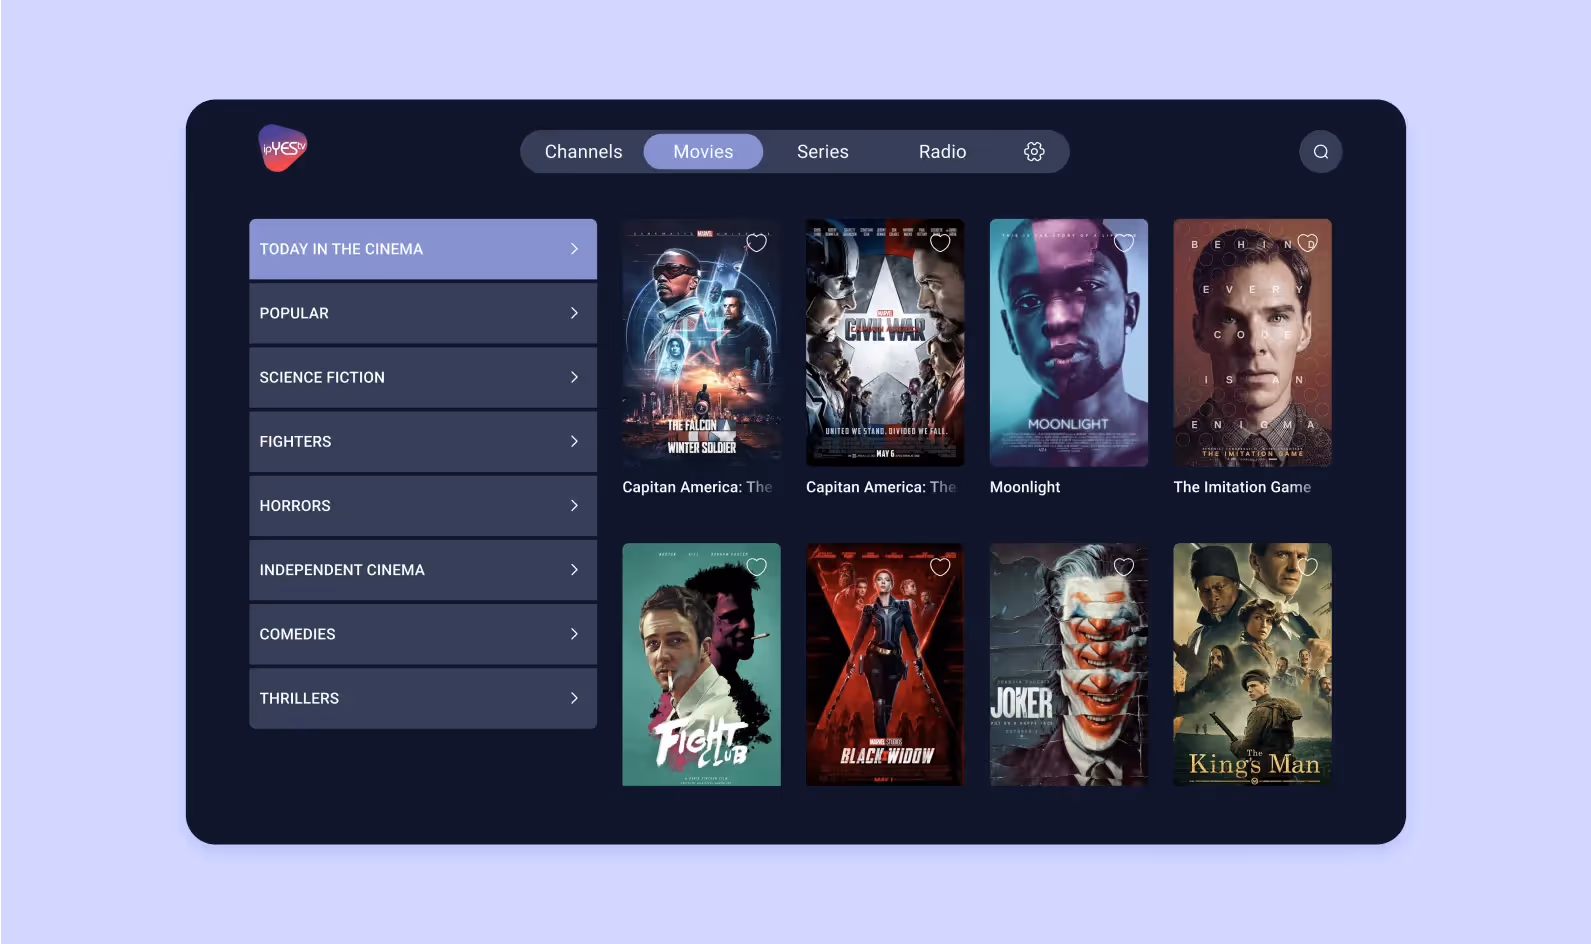
Task: Select THRILLERS category label
Action: tap(299, 698)
